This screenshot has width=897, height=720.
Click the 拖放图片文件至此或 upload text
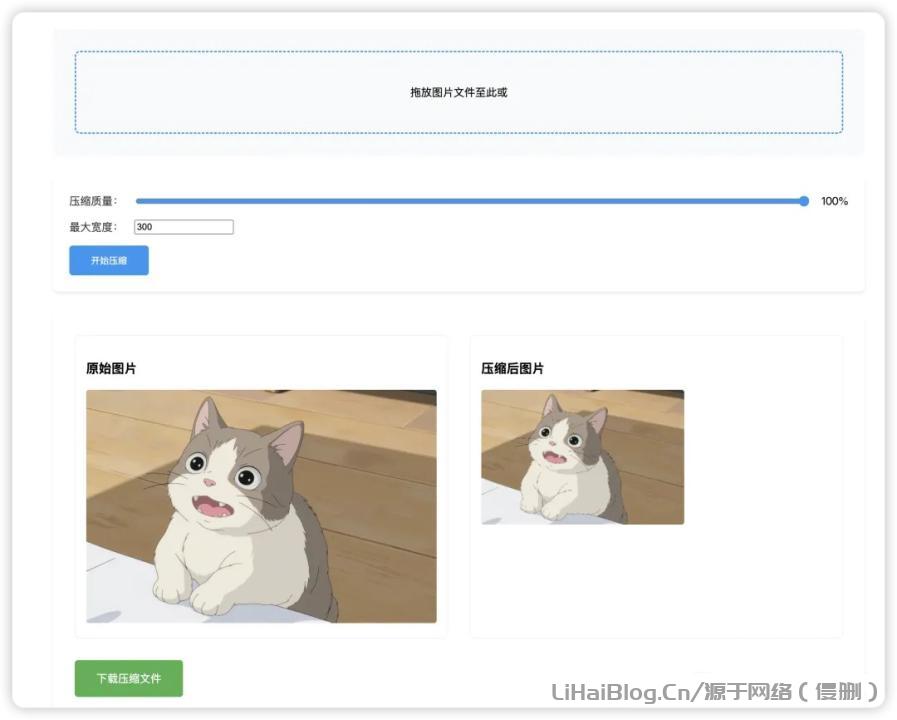pyautogui.click(x=458, y=92)
